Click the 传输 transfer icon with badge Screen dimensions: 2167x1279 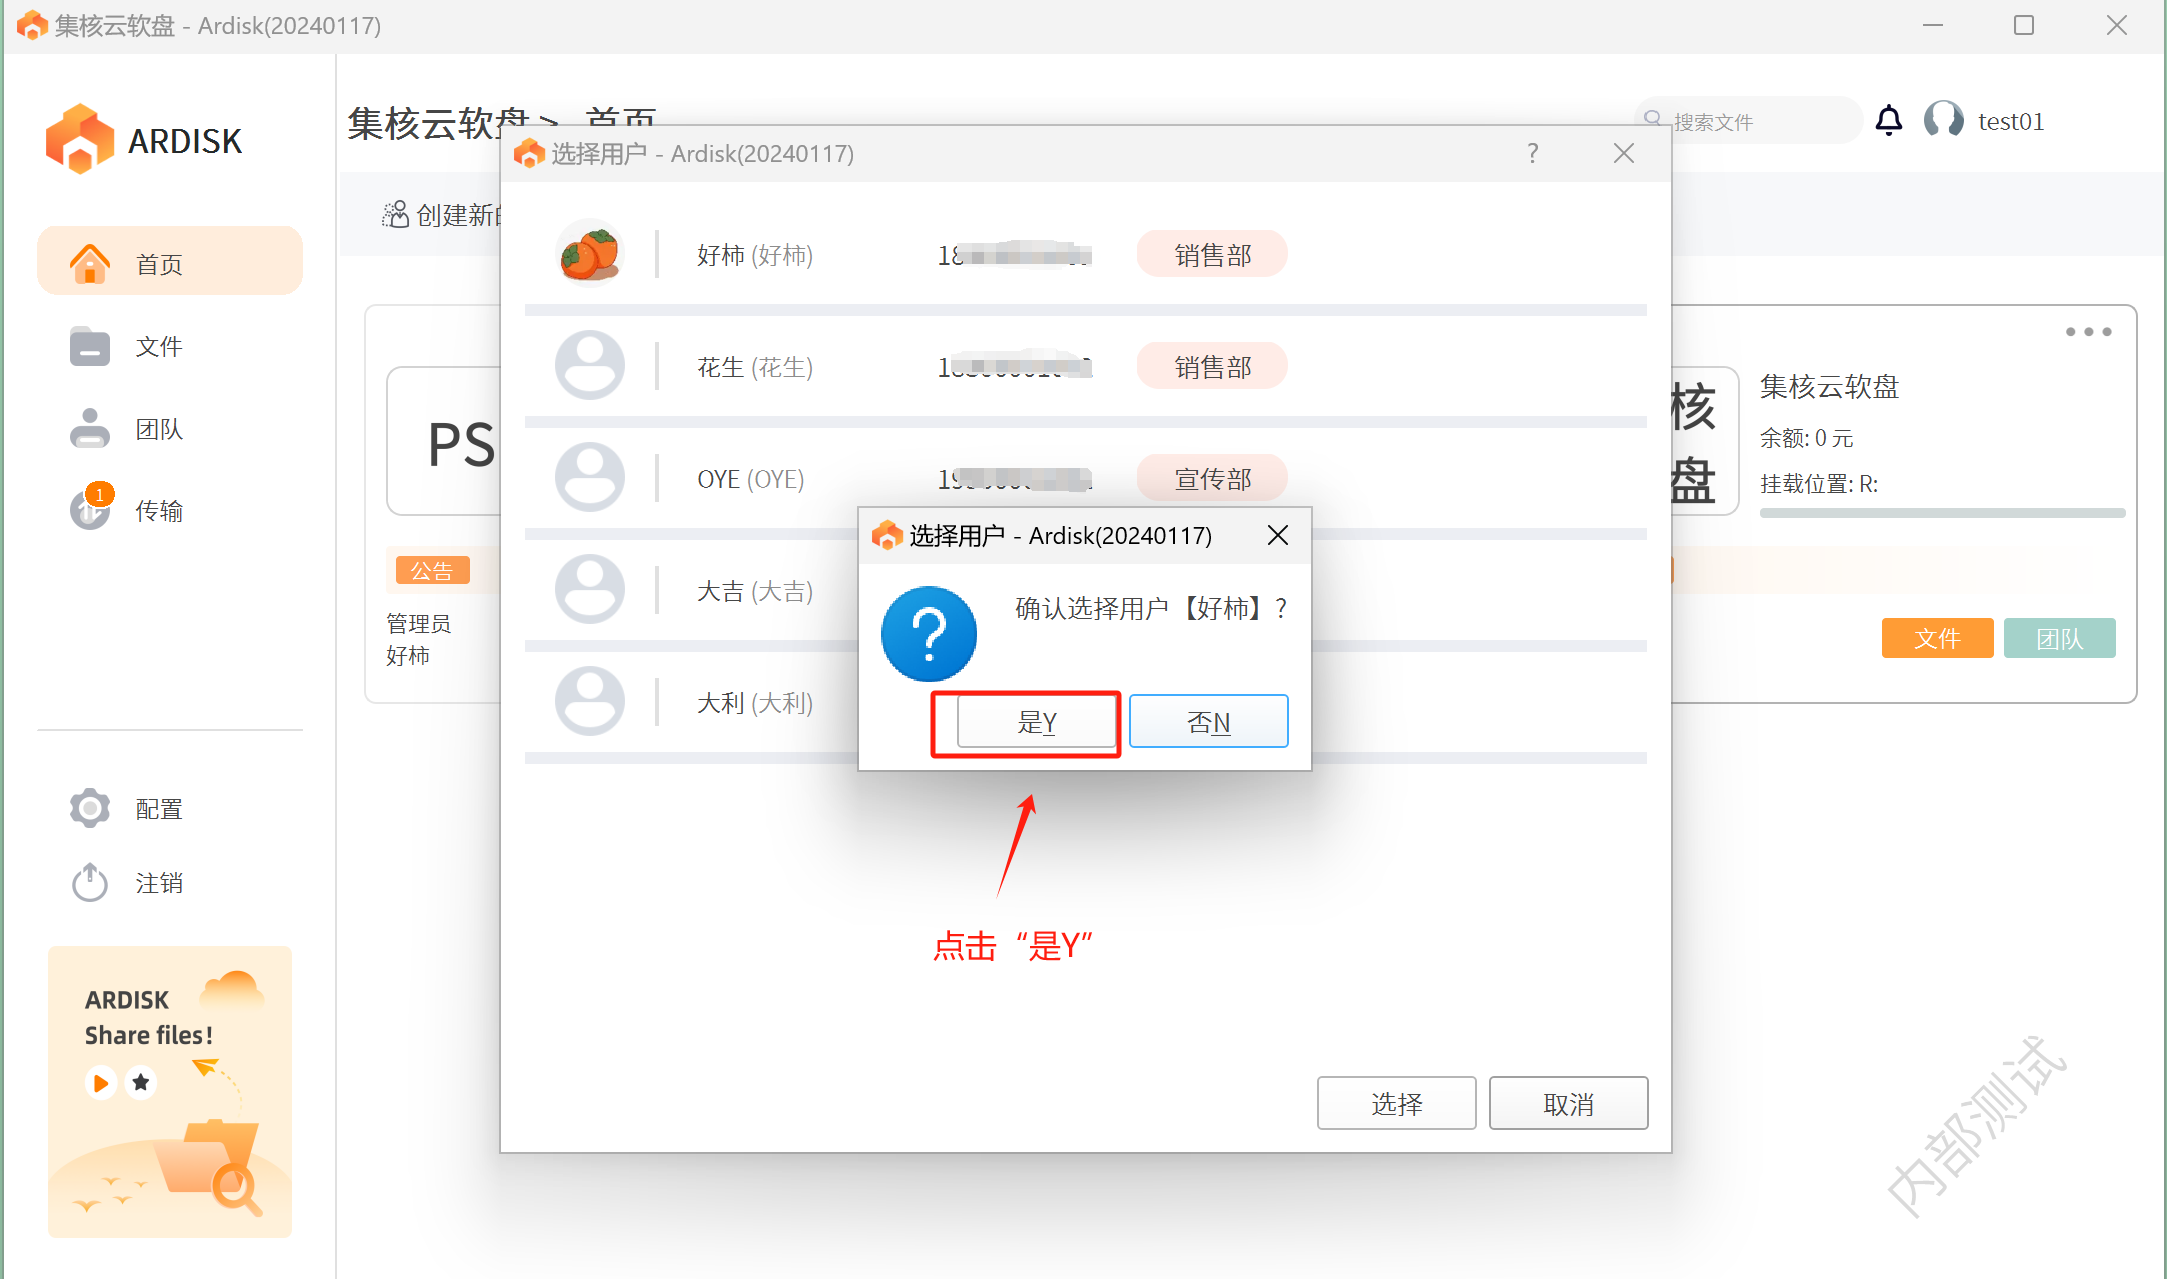point(90,509)
